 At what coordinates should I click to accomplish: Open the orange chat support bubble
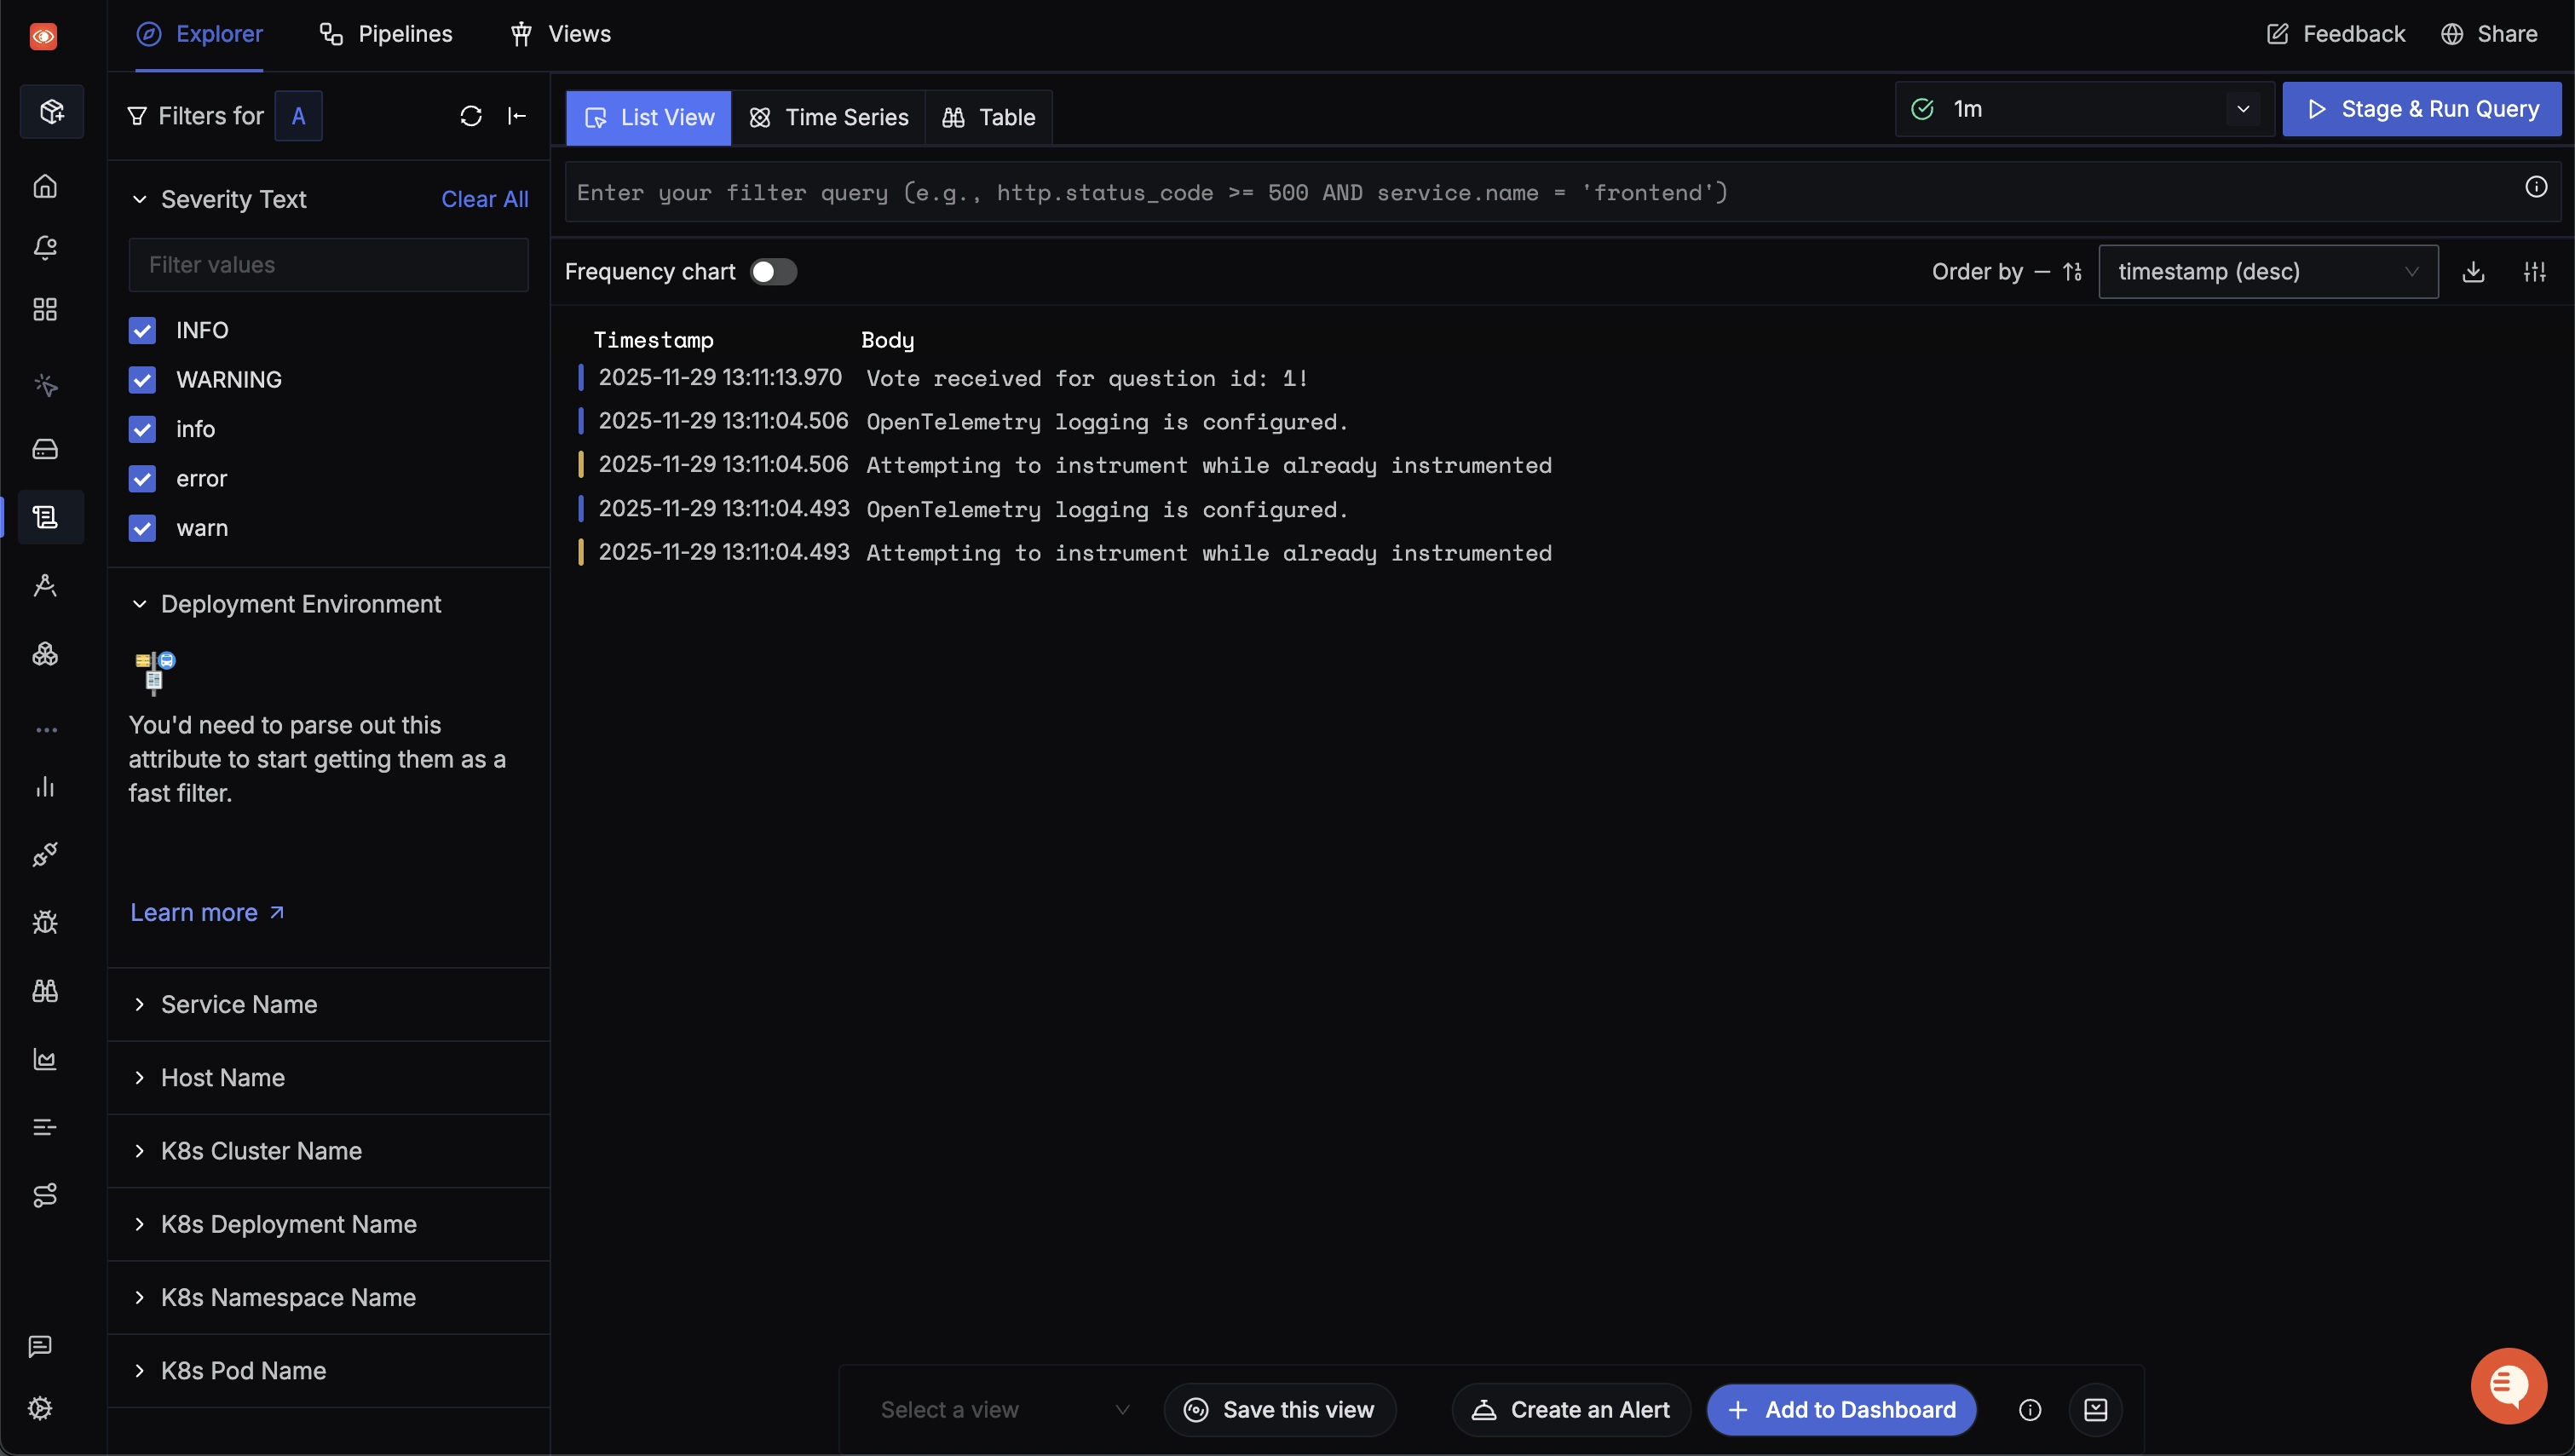(2508, 1385)
